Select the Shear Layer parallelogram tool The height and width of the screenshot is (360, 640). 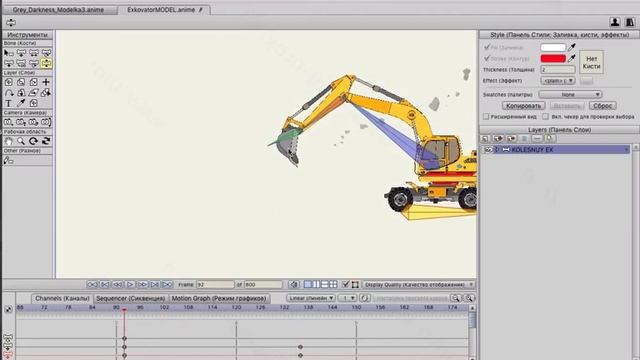pyautogui.click(x=33, y=93)
